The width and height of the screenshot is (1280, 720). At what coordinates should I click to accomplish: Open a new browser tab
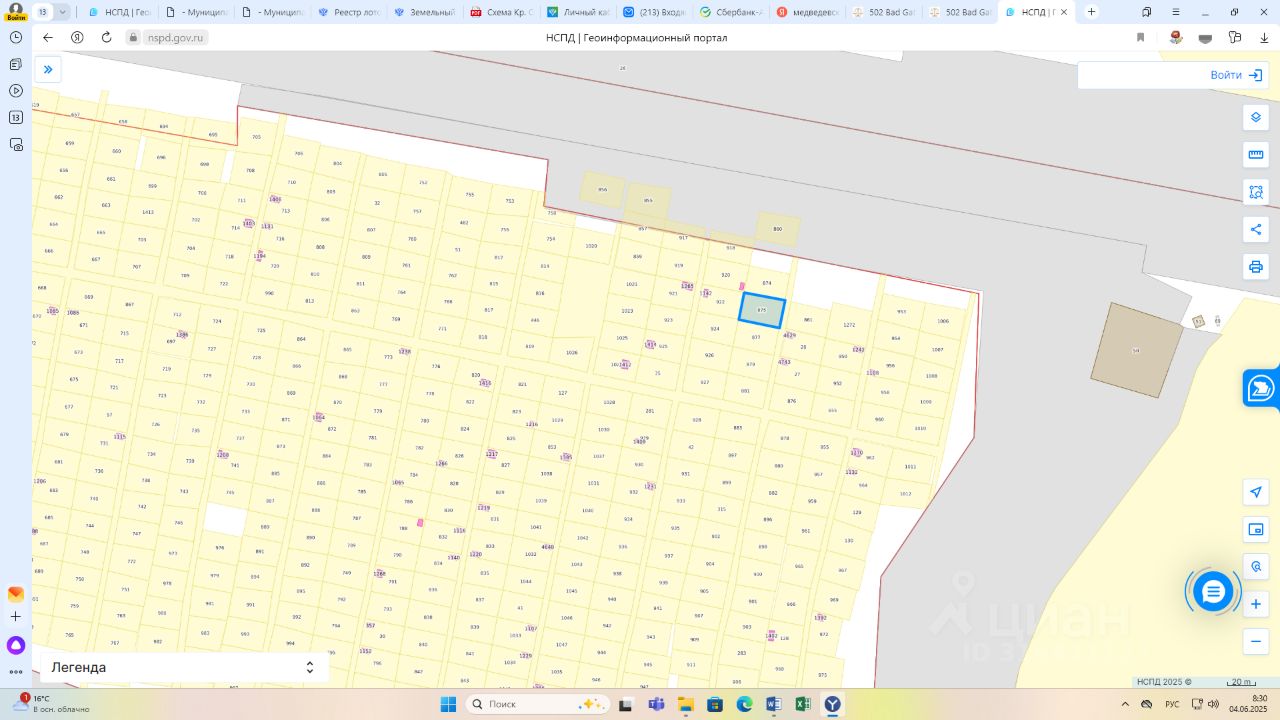1091,12
